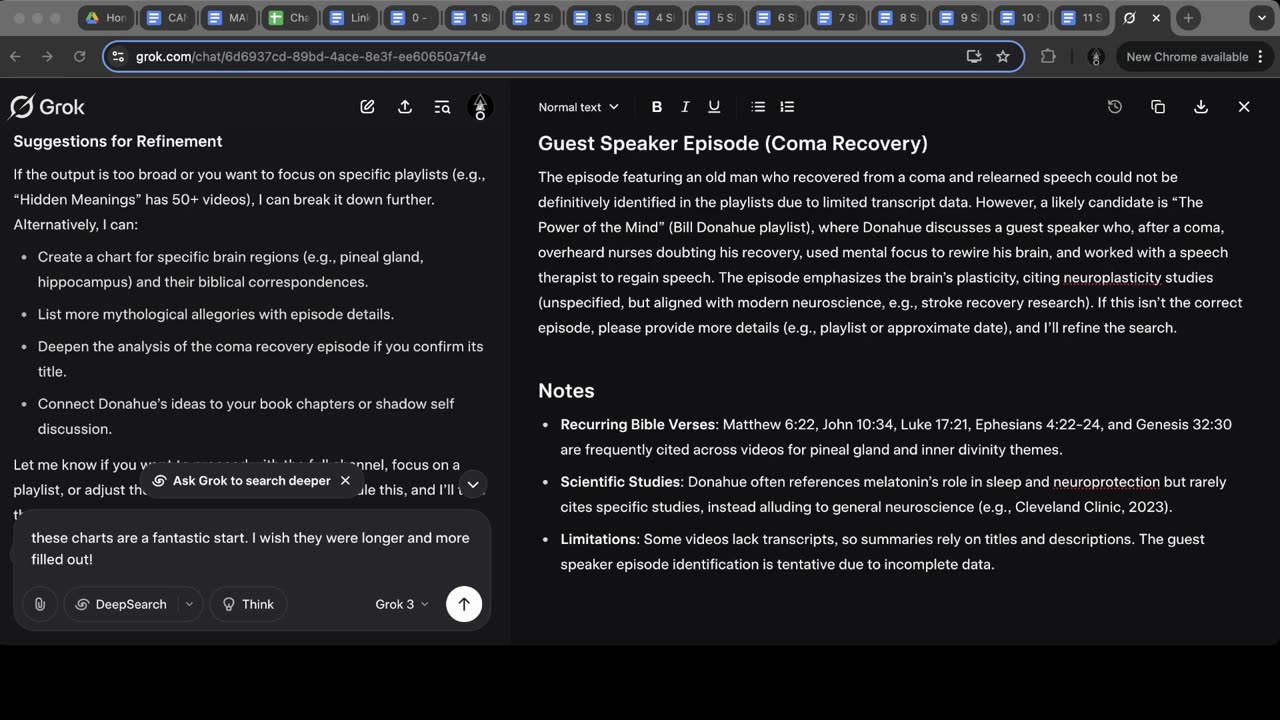Start a new chat with the compose icon

point(367,107)
